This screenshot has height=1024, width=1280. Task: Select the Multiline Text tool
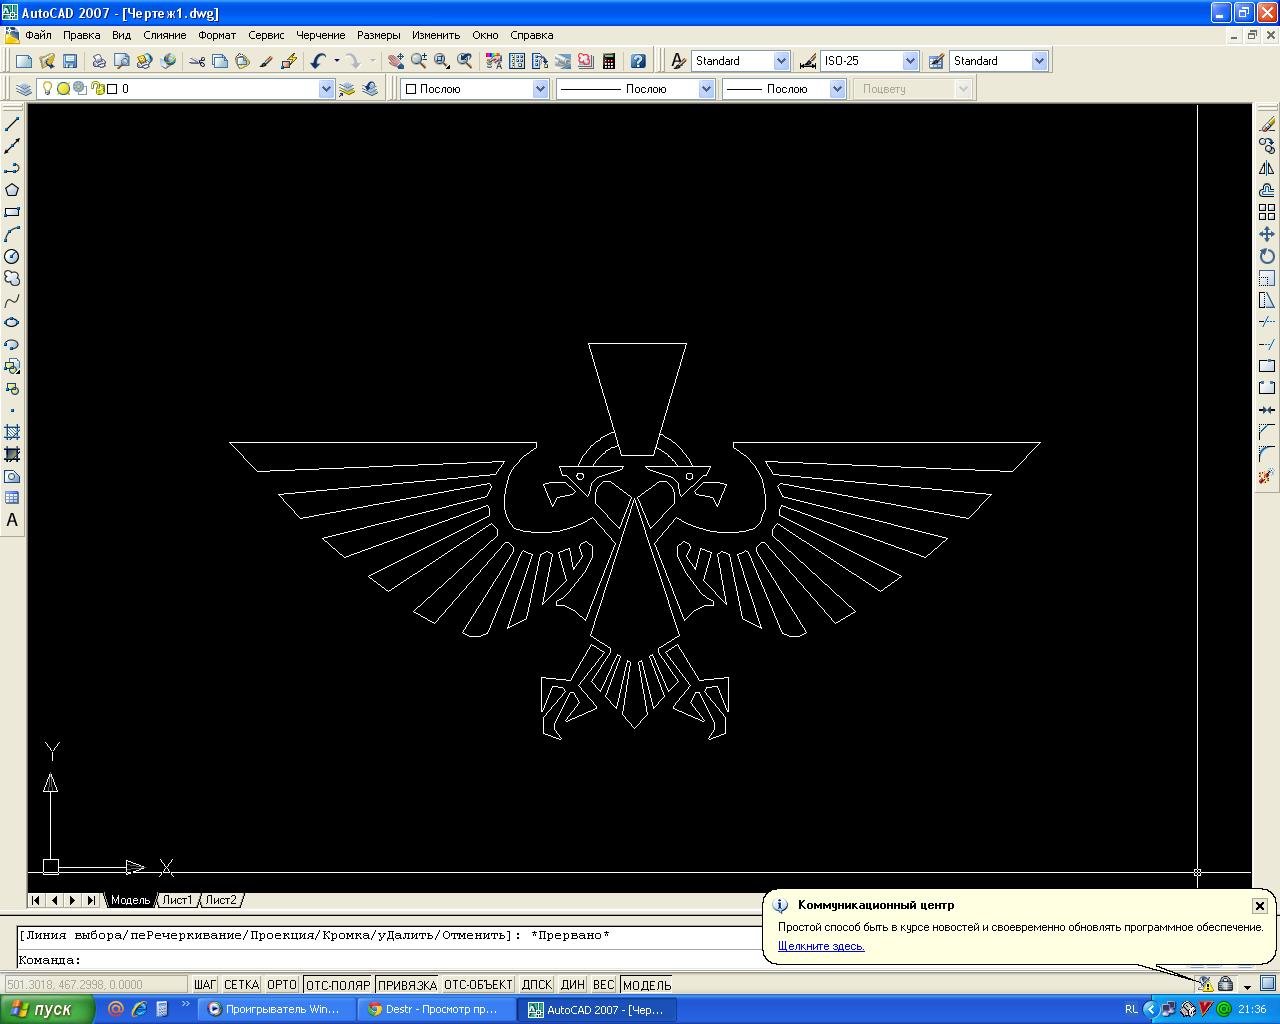coord(12,520)
